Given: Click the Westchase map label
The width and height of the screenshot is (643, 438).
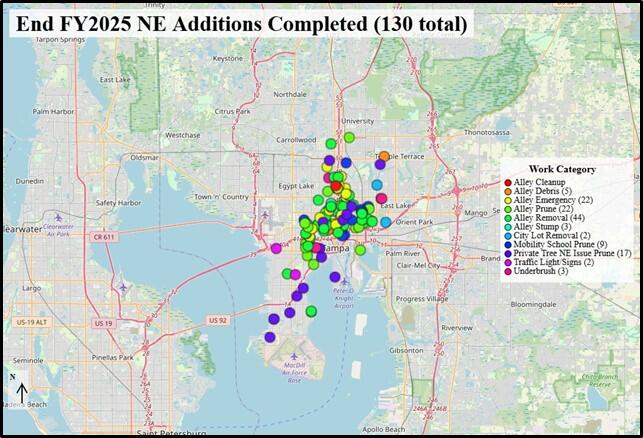Looking at the screenshot, I should [x=182, y=135].
